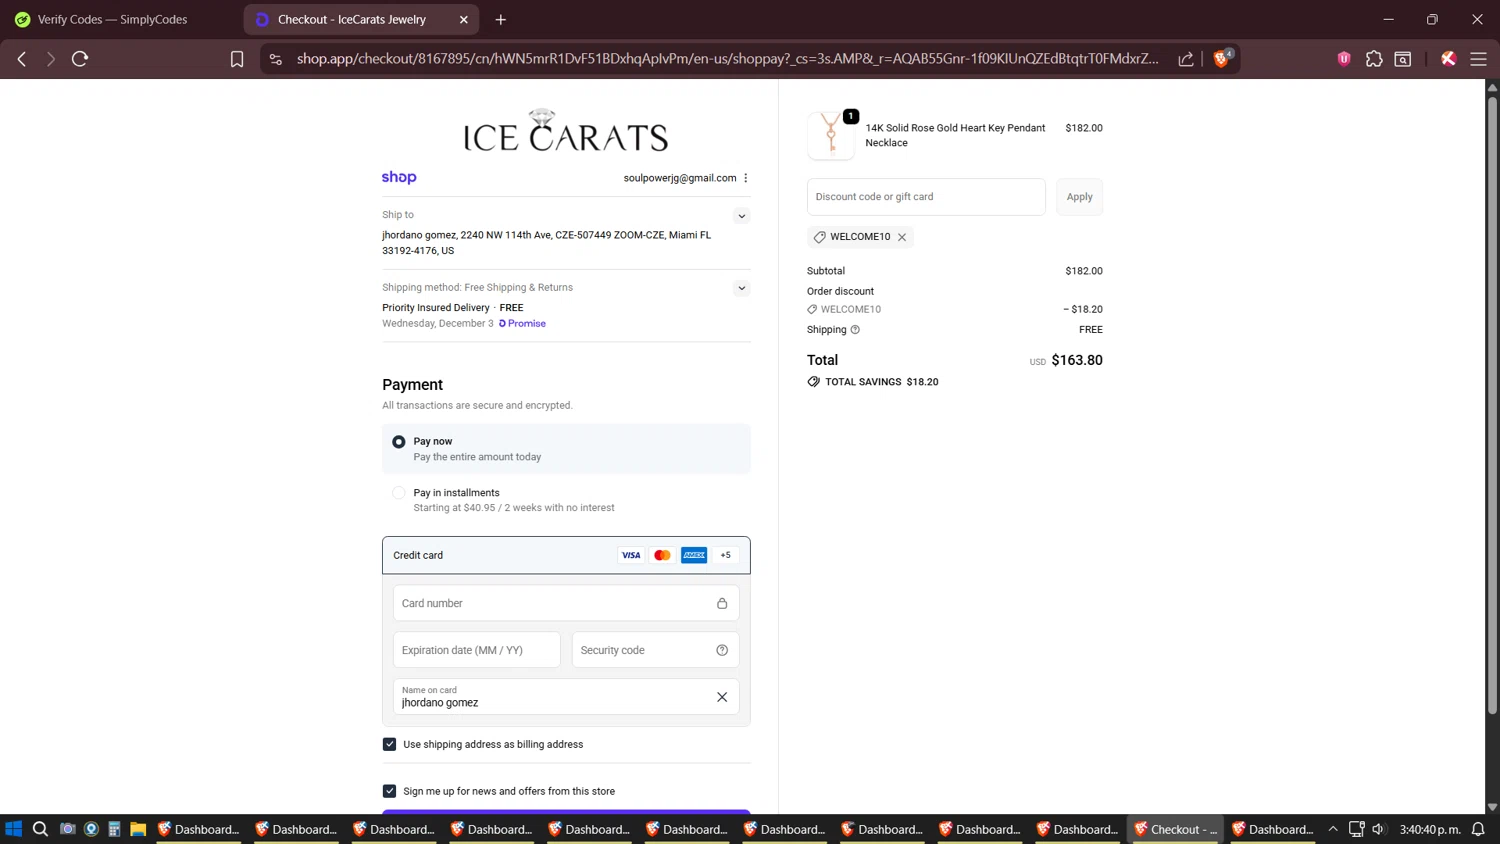Image resolution: width=1500 pixels, height=844 pixels.
Task: Open File Explorer from taskbar
Action: click(138, 829)
